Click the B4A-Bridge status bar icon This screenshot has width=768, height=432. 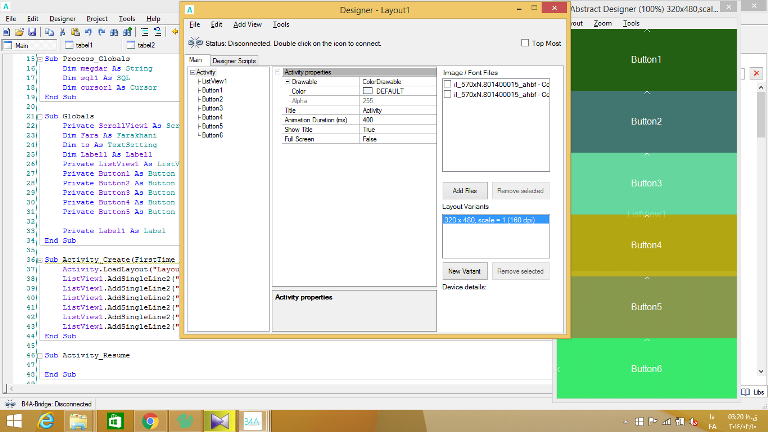coord(10,404)
